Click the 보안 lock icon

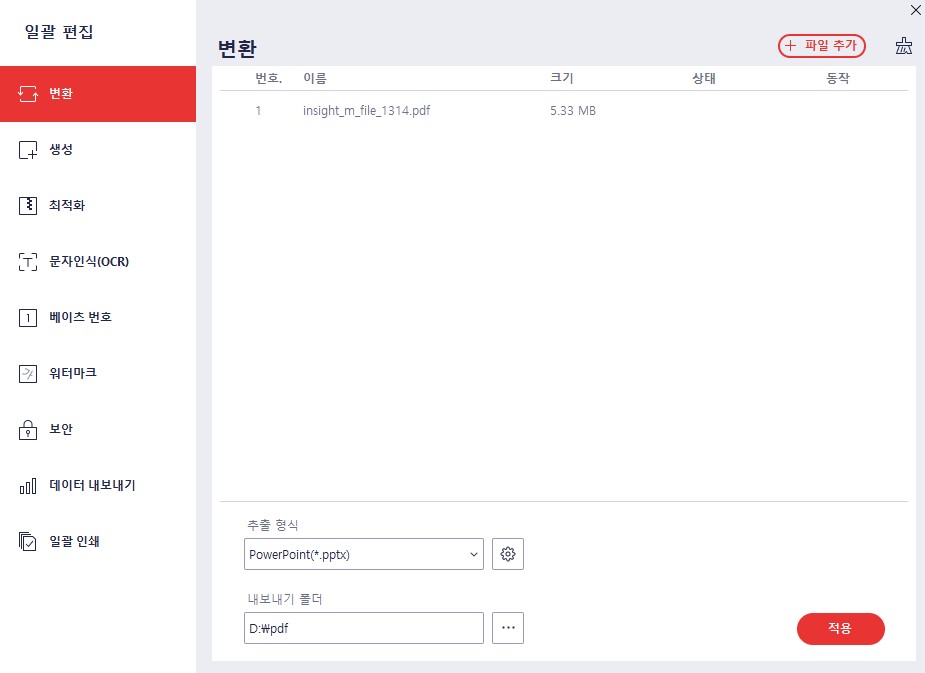click(x=28, y=430)
